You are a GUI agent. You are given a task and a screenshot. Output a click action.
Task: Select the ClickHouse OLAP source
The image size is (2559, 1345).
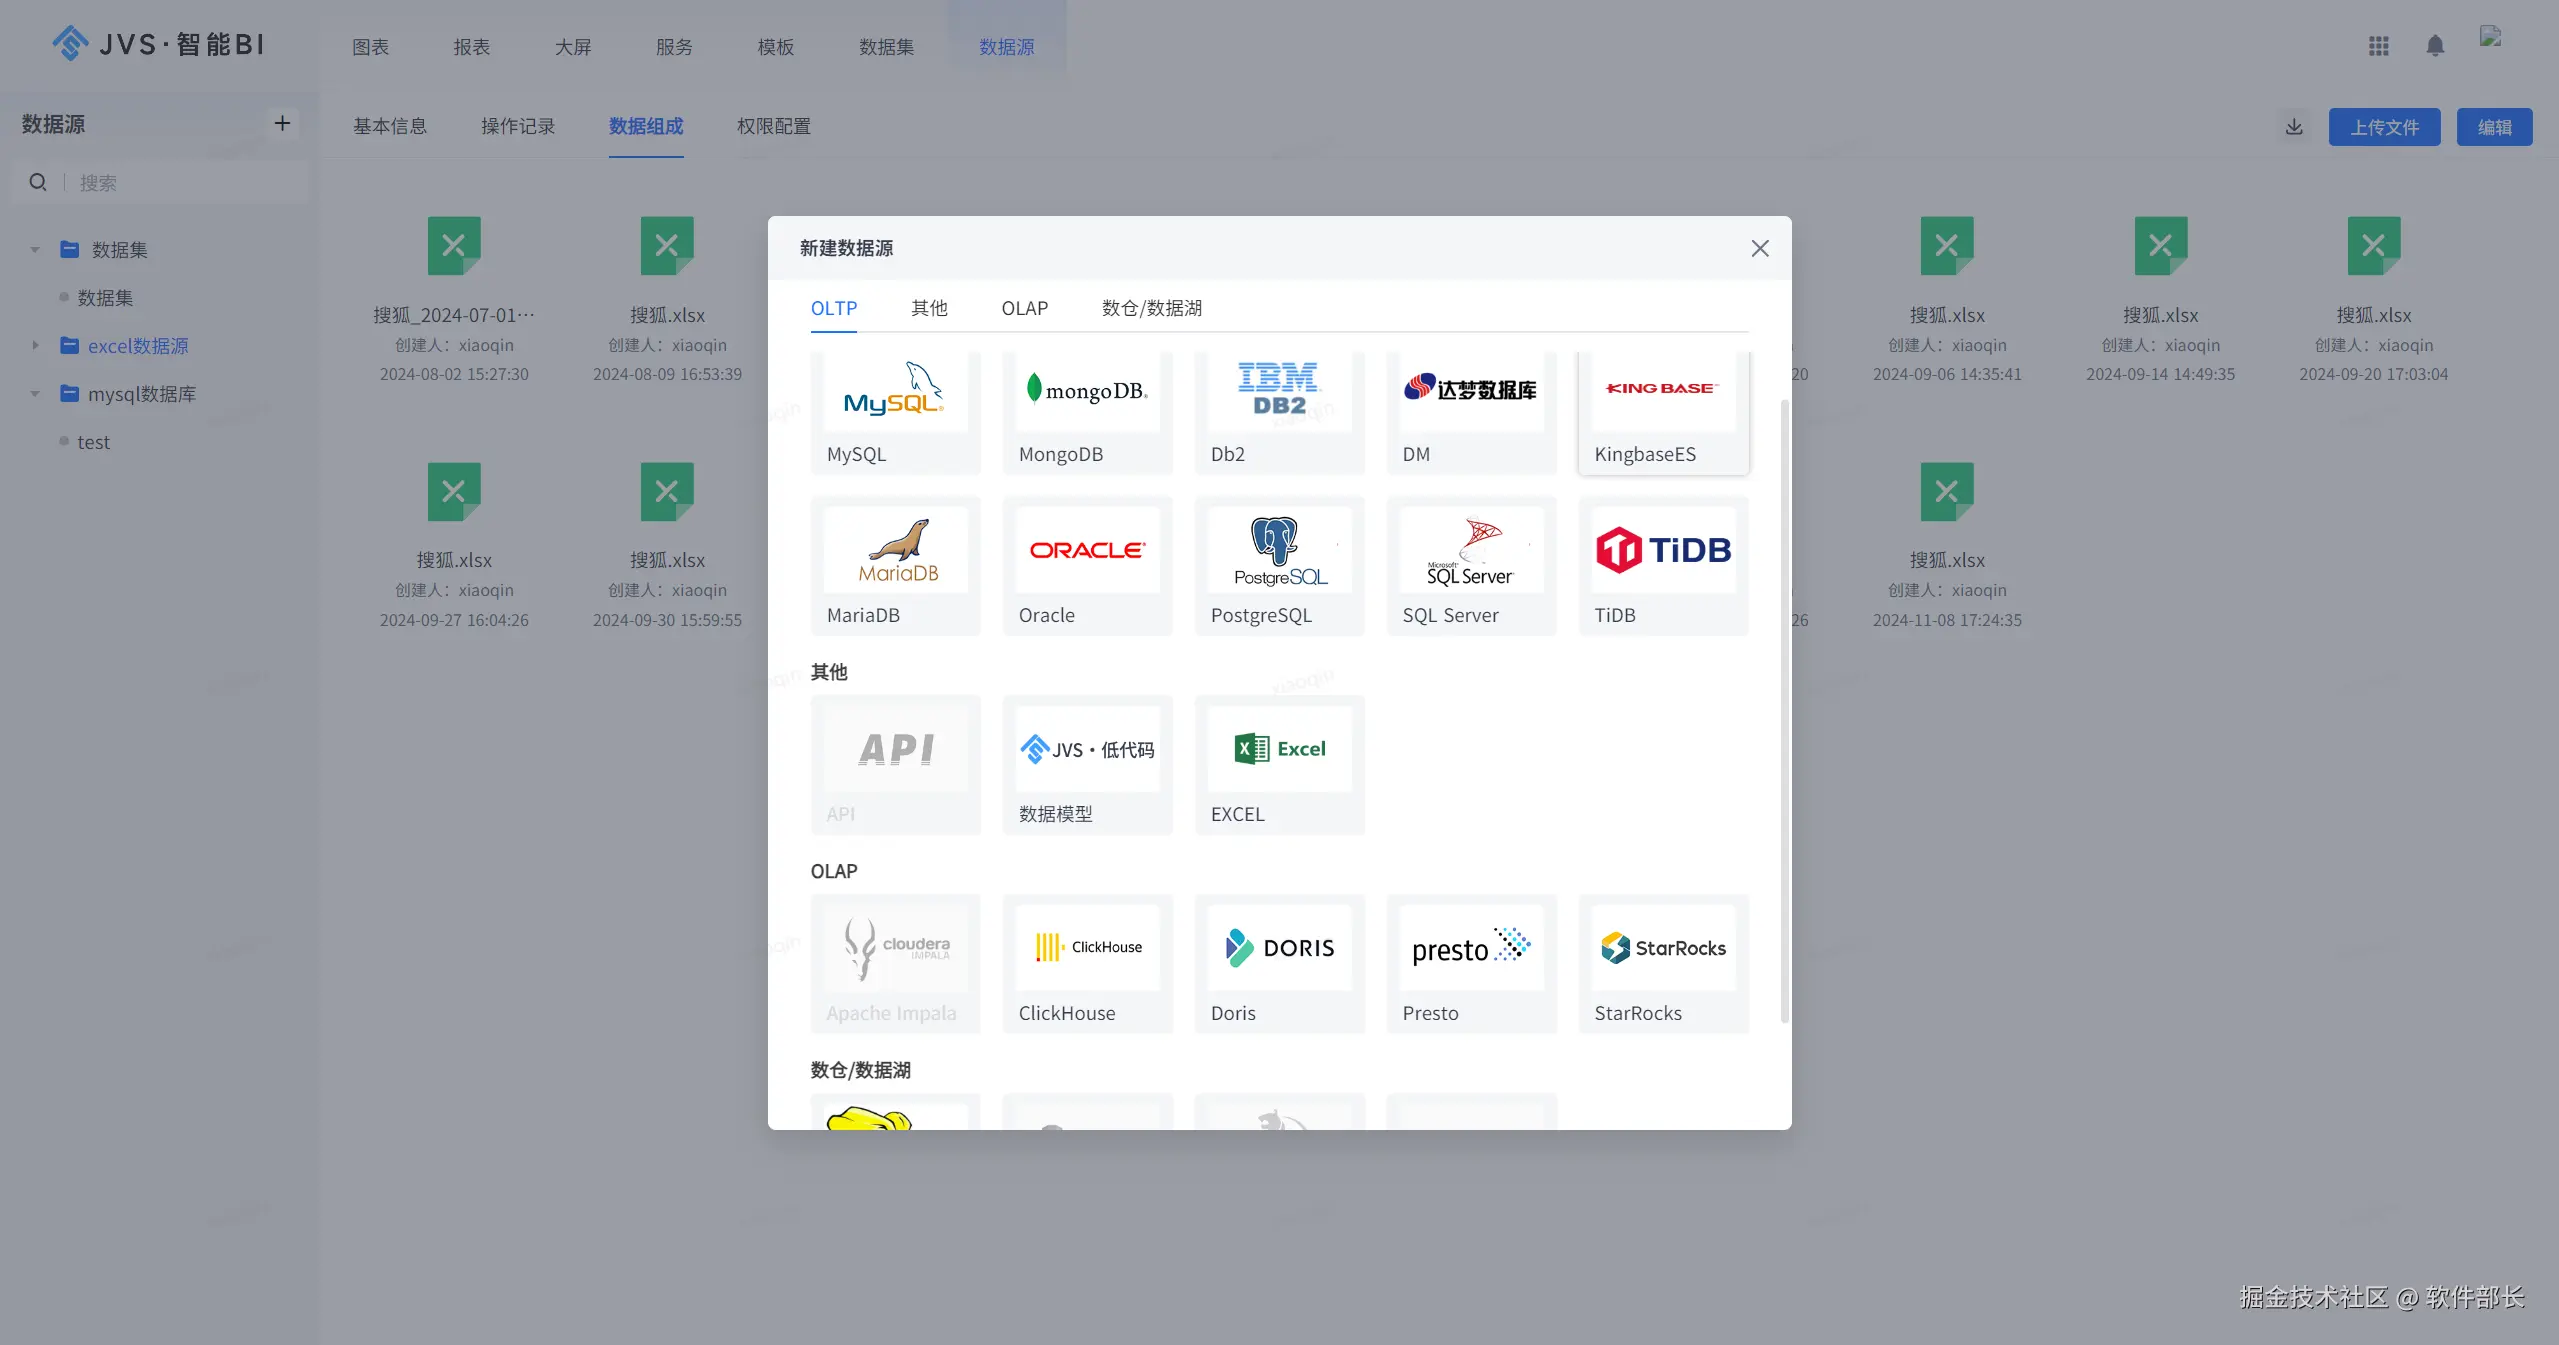pos(1087,948)
